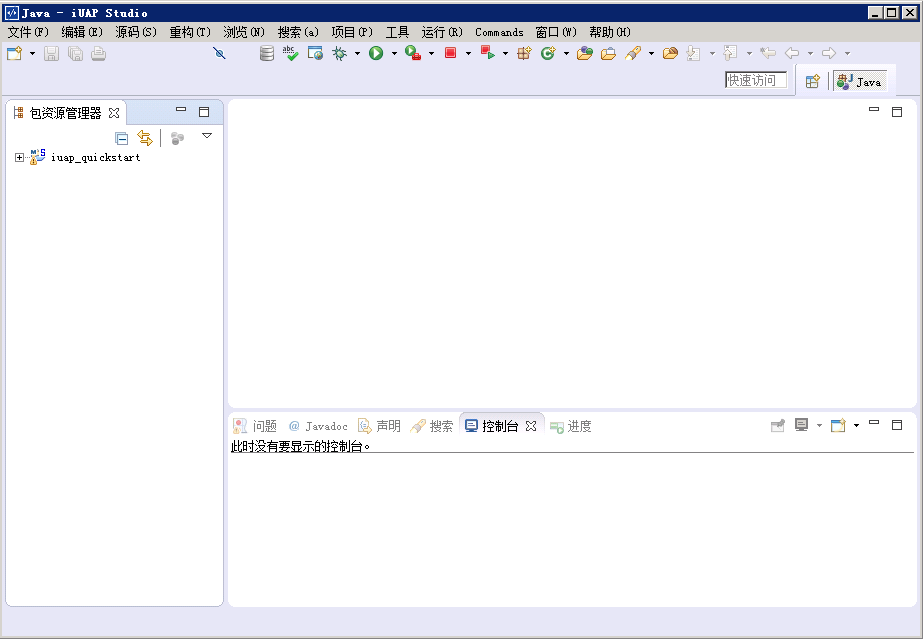Select the Java perspective button

tap(860, 82)
